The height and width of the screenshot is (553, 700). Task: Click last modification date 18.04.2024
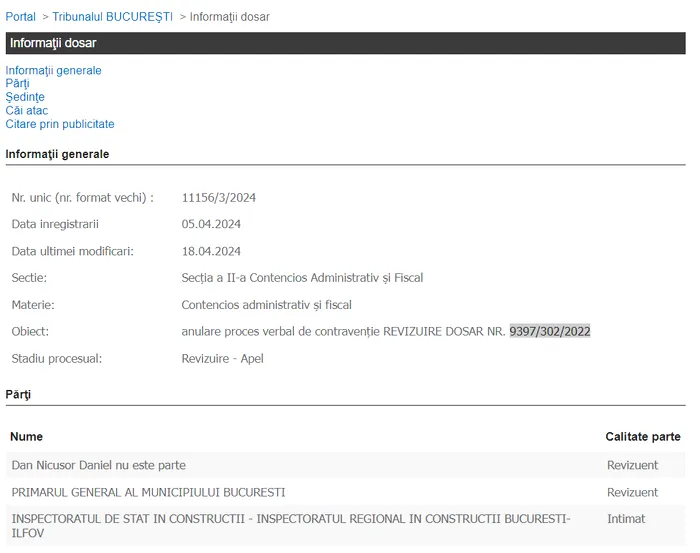coord(211,251)
